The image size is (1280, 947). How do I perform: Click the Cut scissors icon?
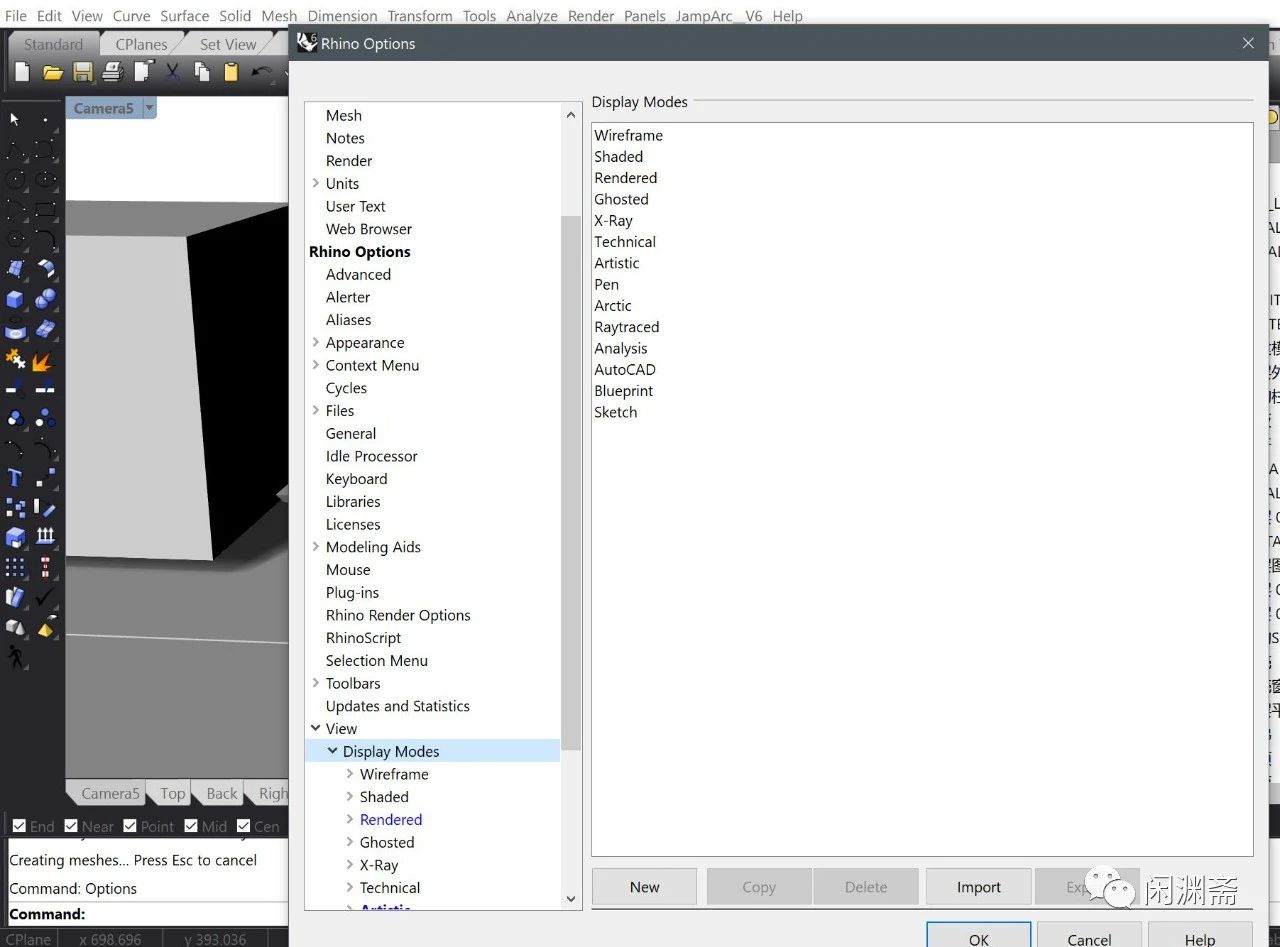point(173,72)
